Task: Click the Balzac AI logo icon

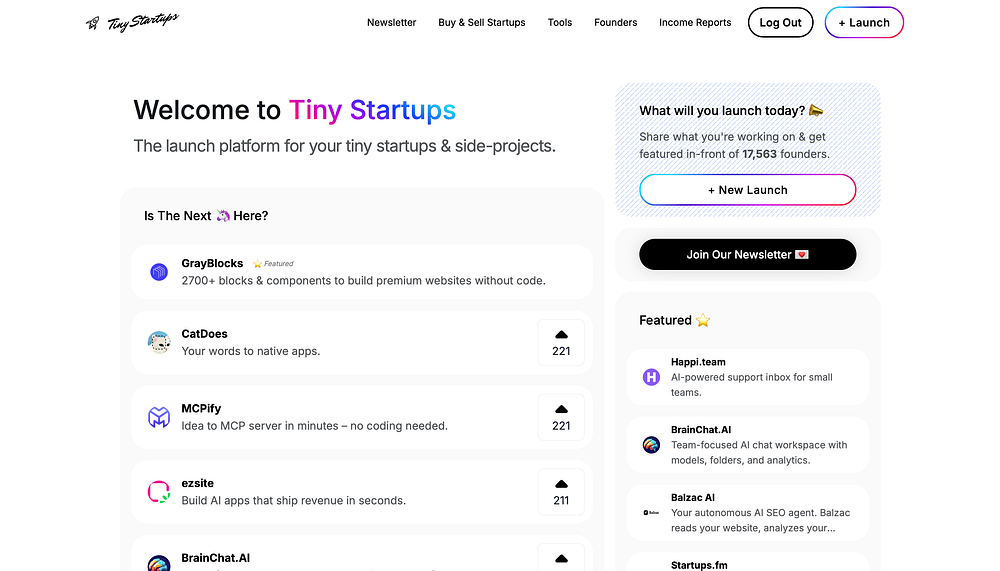Action: tap(651, 512)
